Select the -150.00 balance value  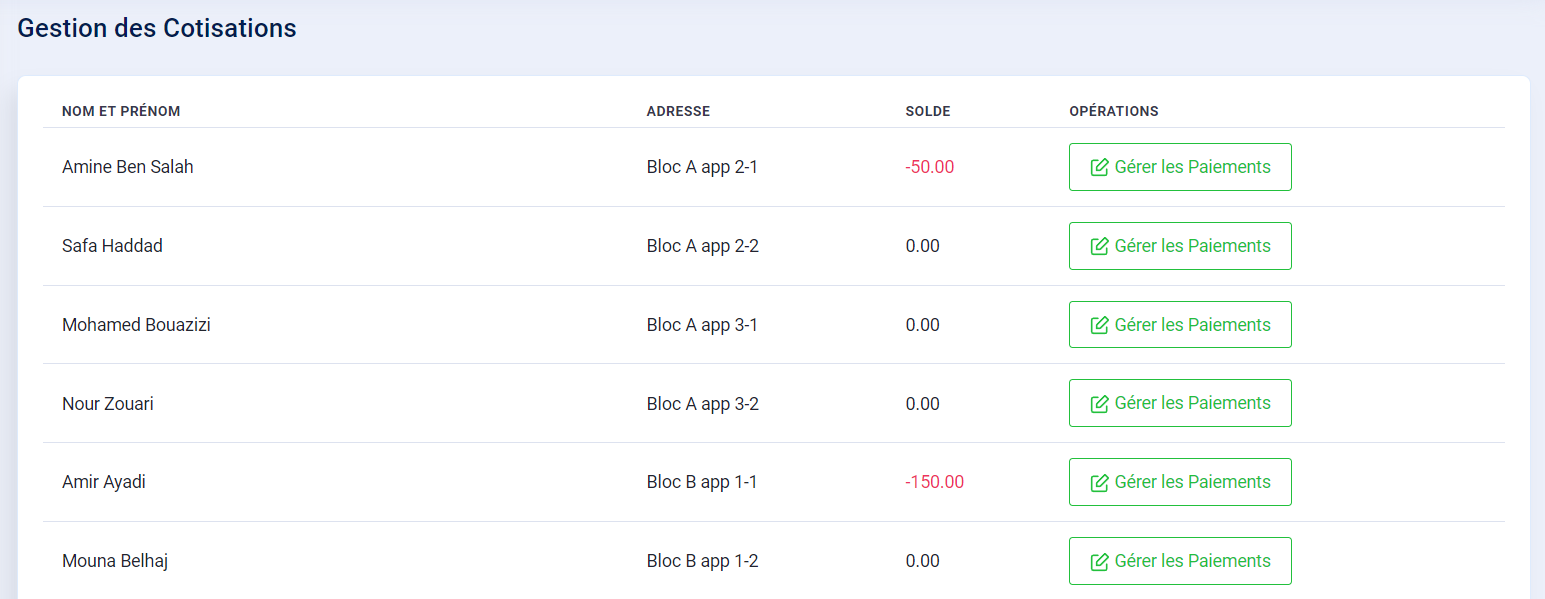pyautogui.click(x=935, y=482)
